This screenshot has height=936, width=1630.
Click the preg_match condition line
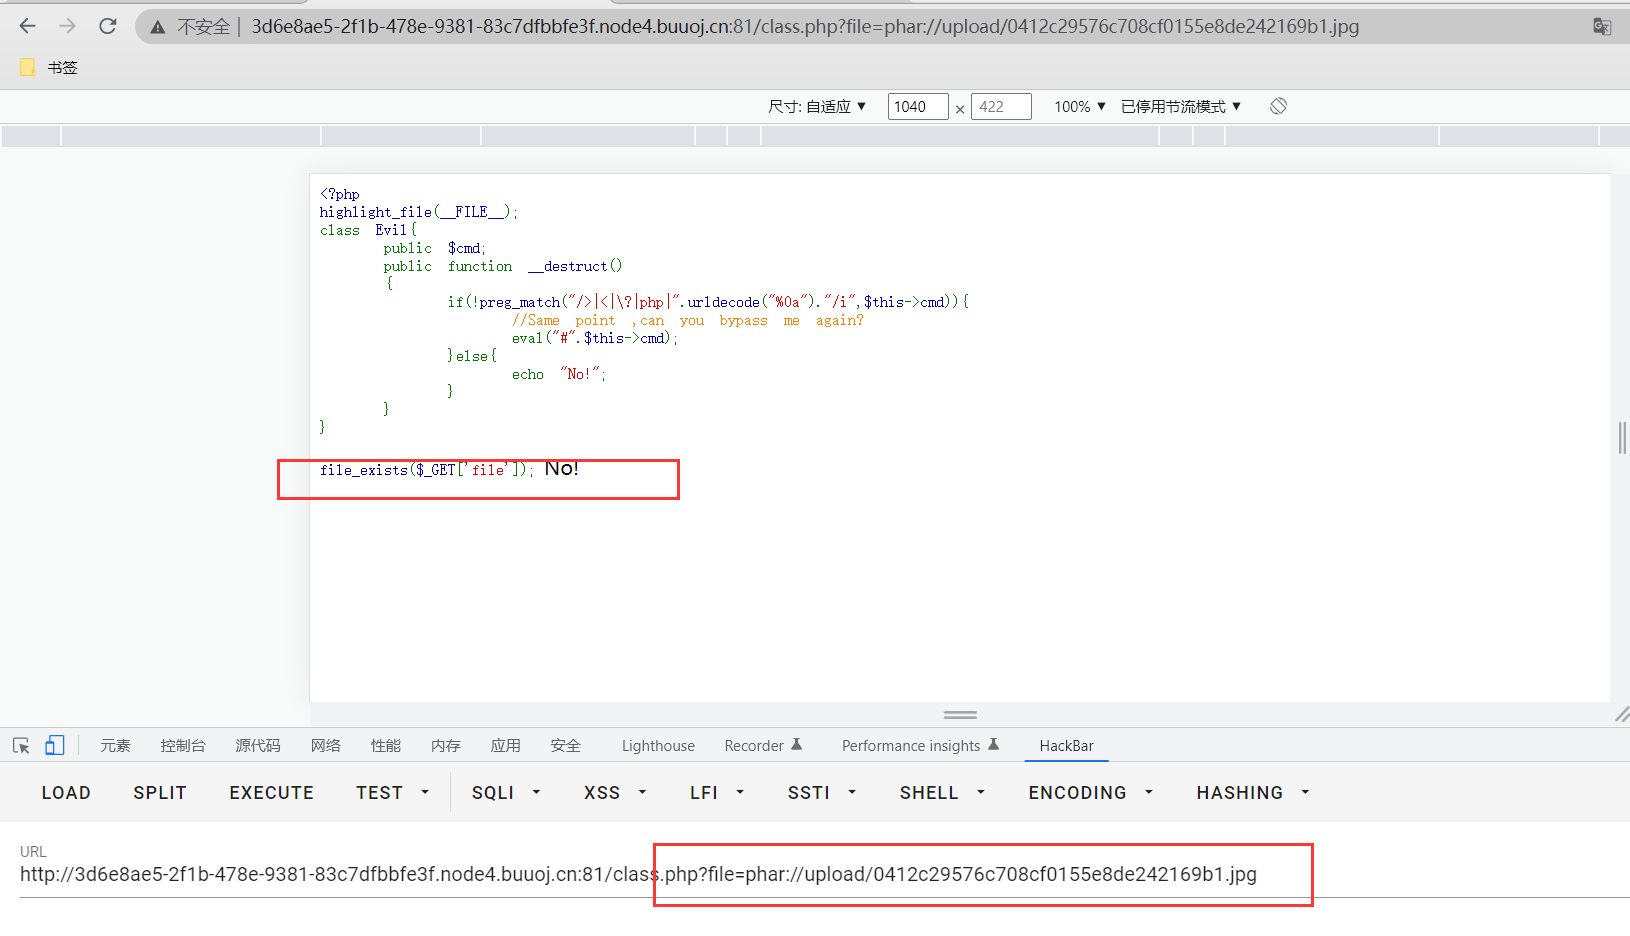click(708, 302)
